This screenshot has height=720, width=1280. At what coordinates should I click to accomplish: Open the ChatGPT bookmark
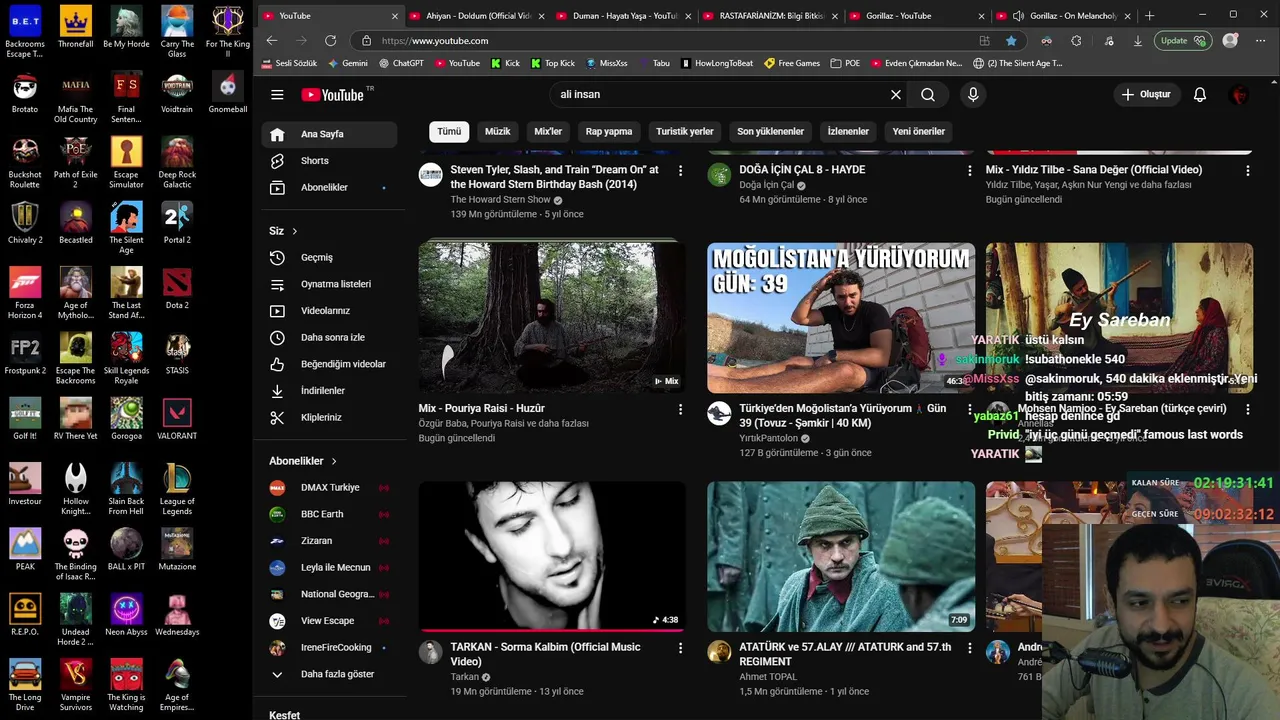[401, 63]
